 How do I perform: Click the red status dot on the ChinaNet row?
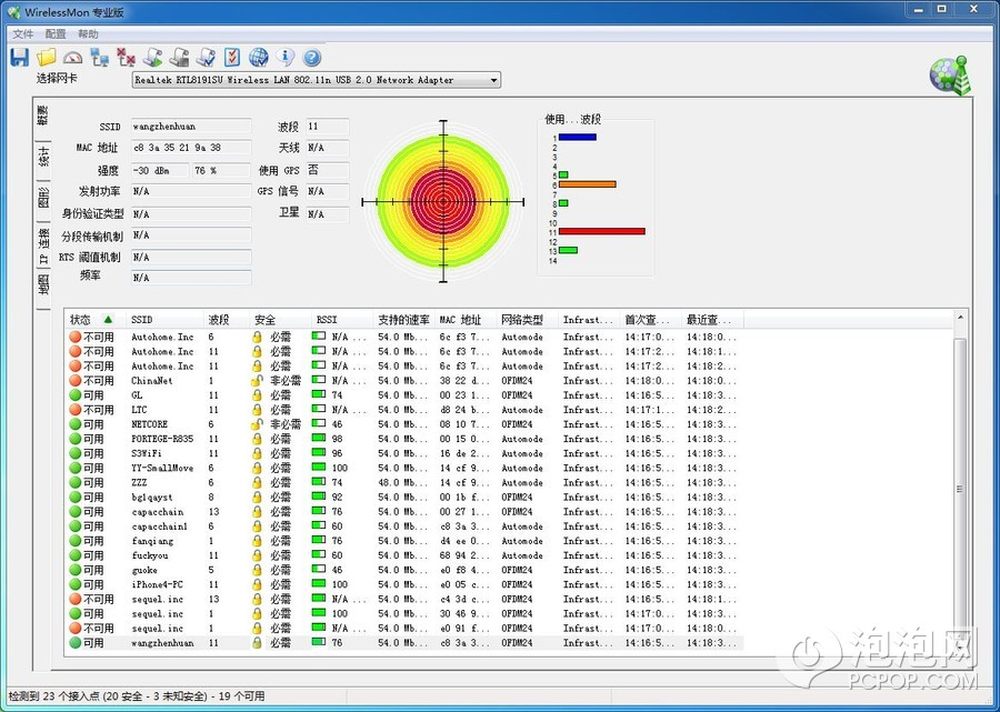[75, 381]
